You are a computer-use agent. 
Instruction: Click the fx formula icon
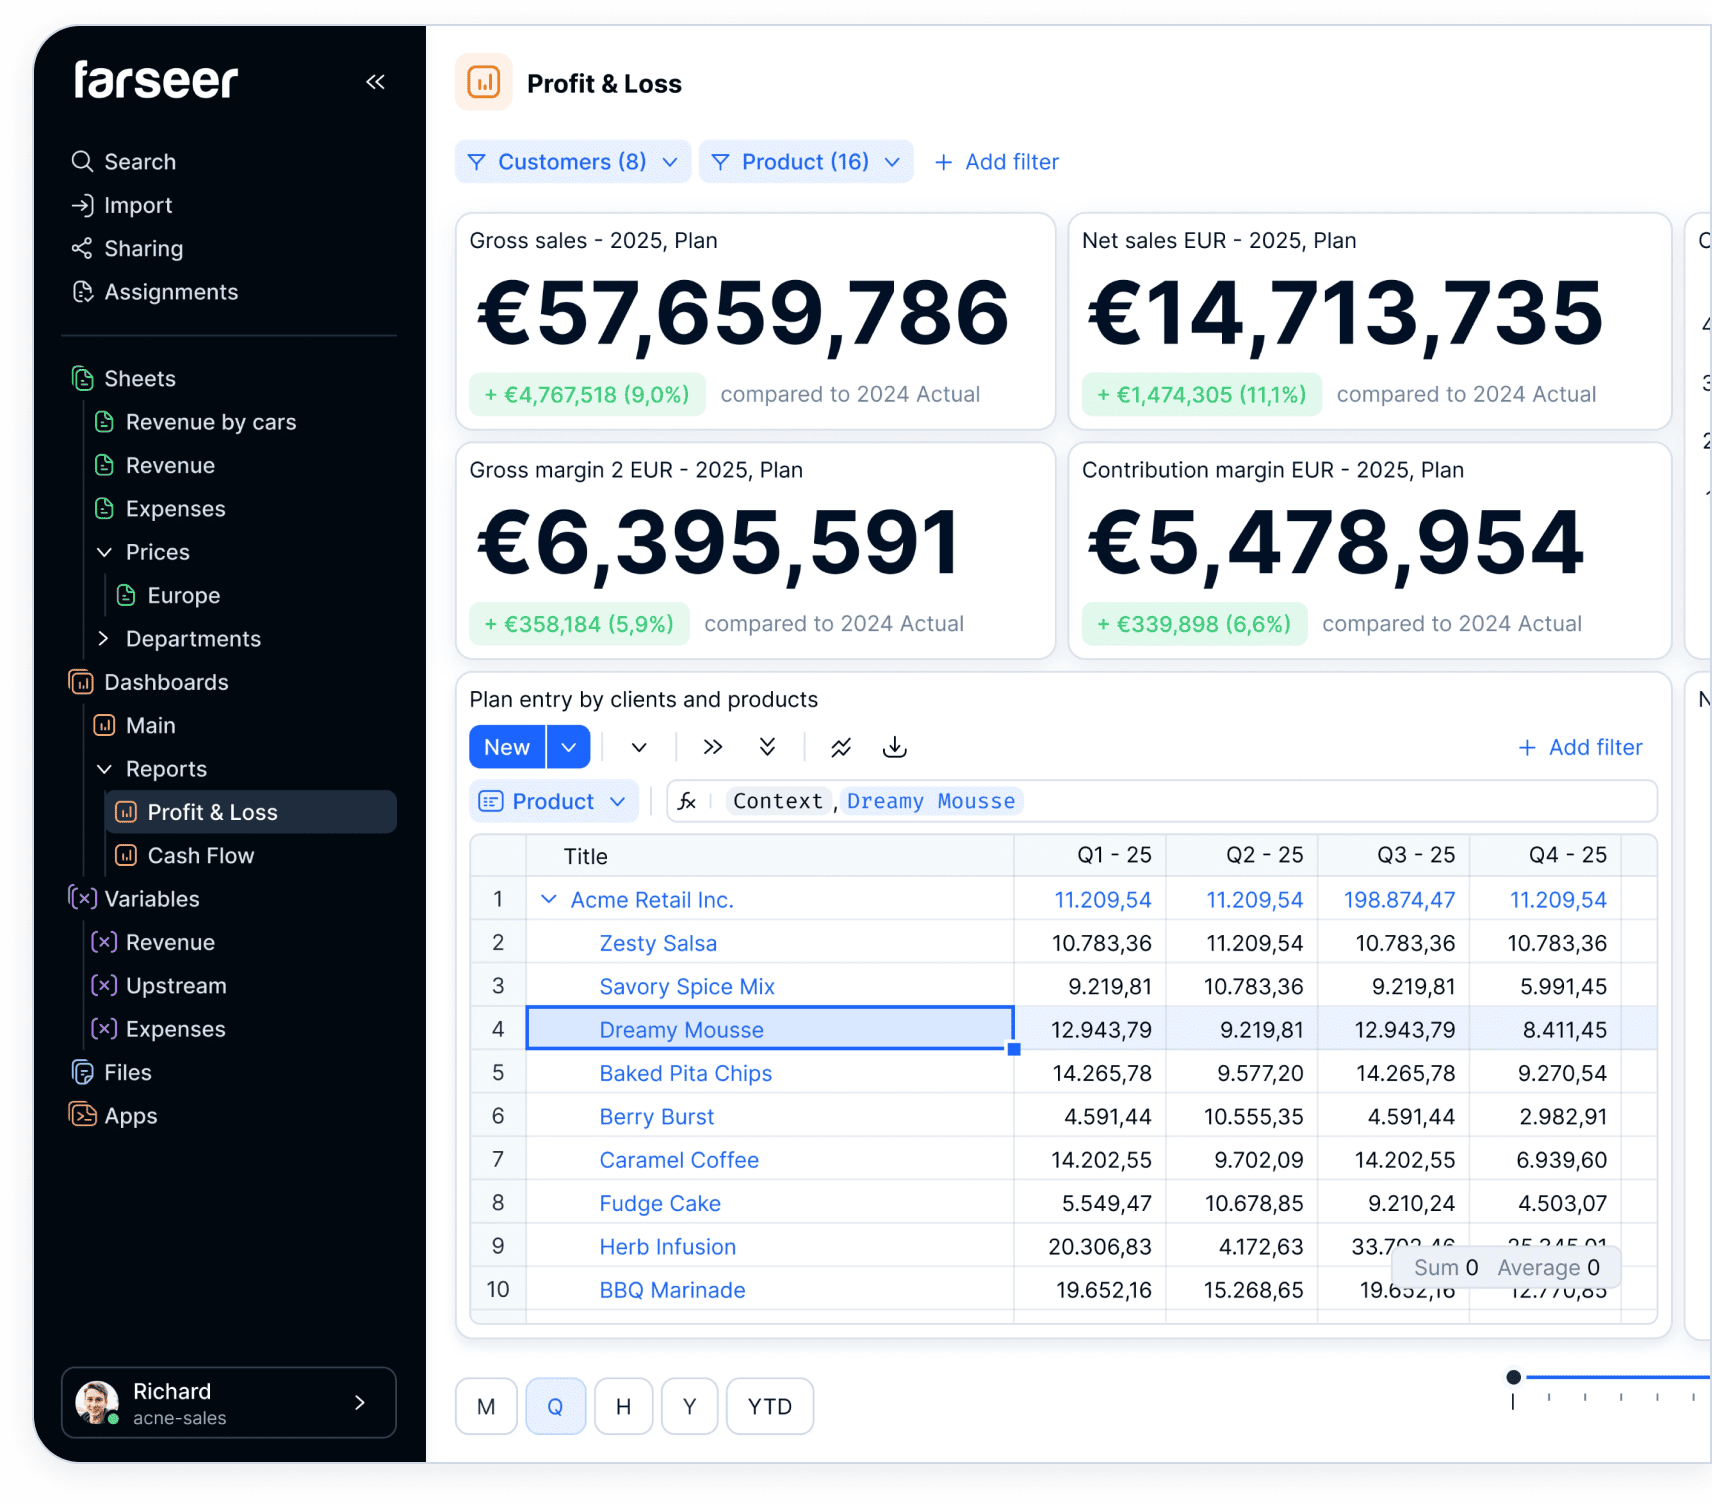point(687,801)
